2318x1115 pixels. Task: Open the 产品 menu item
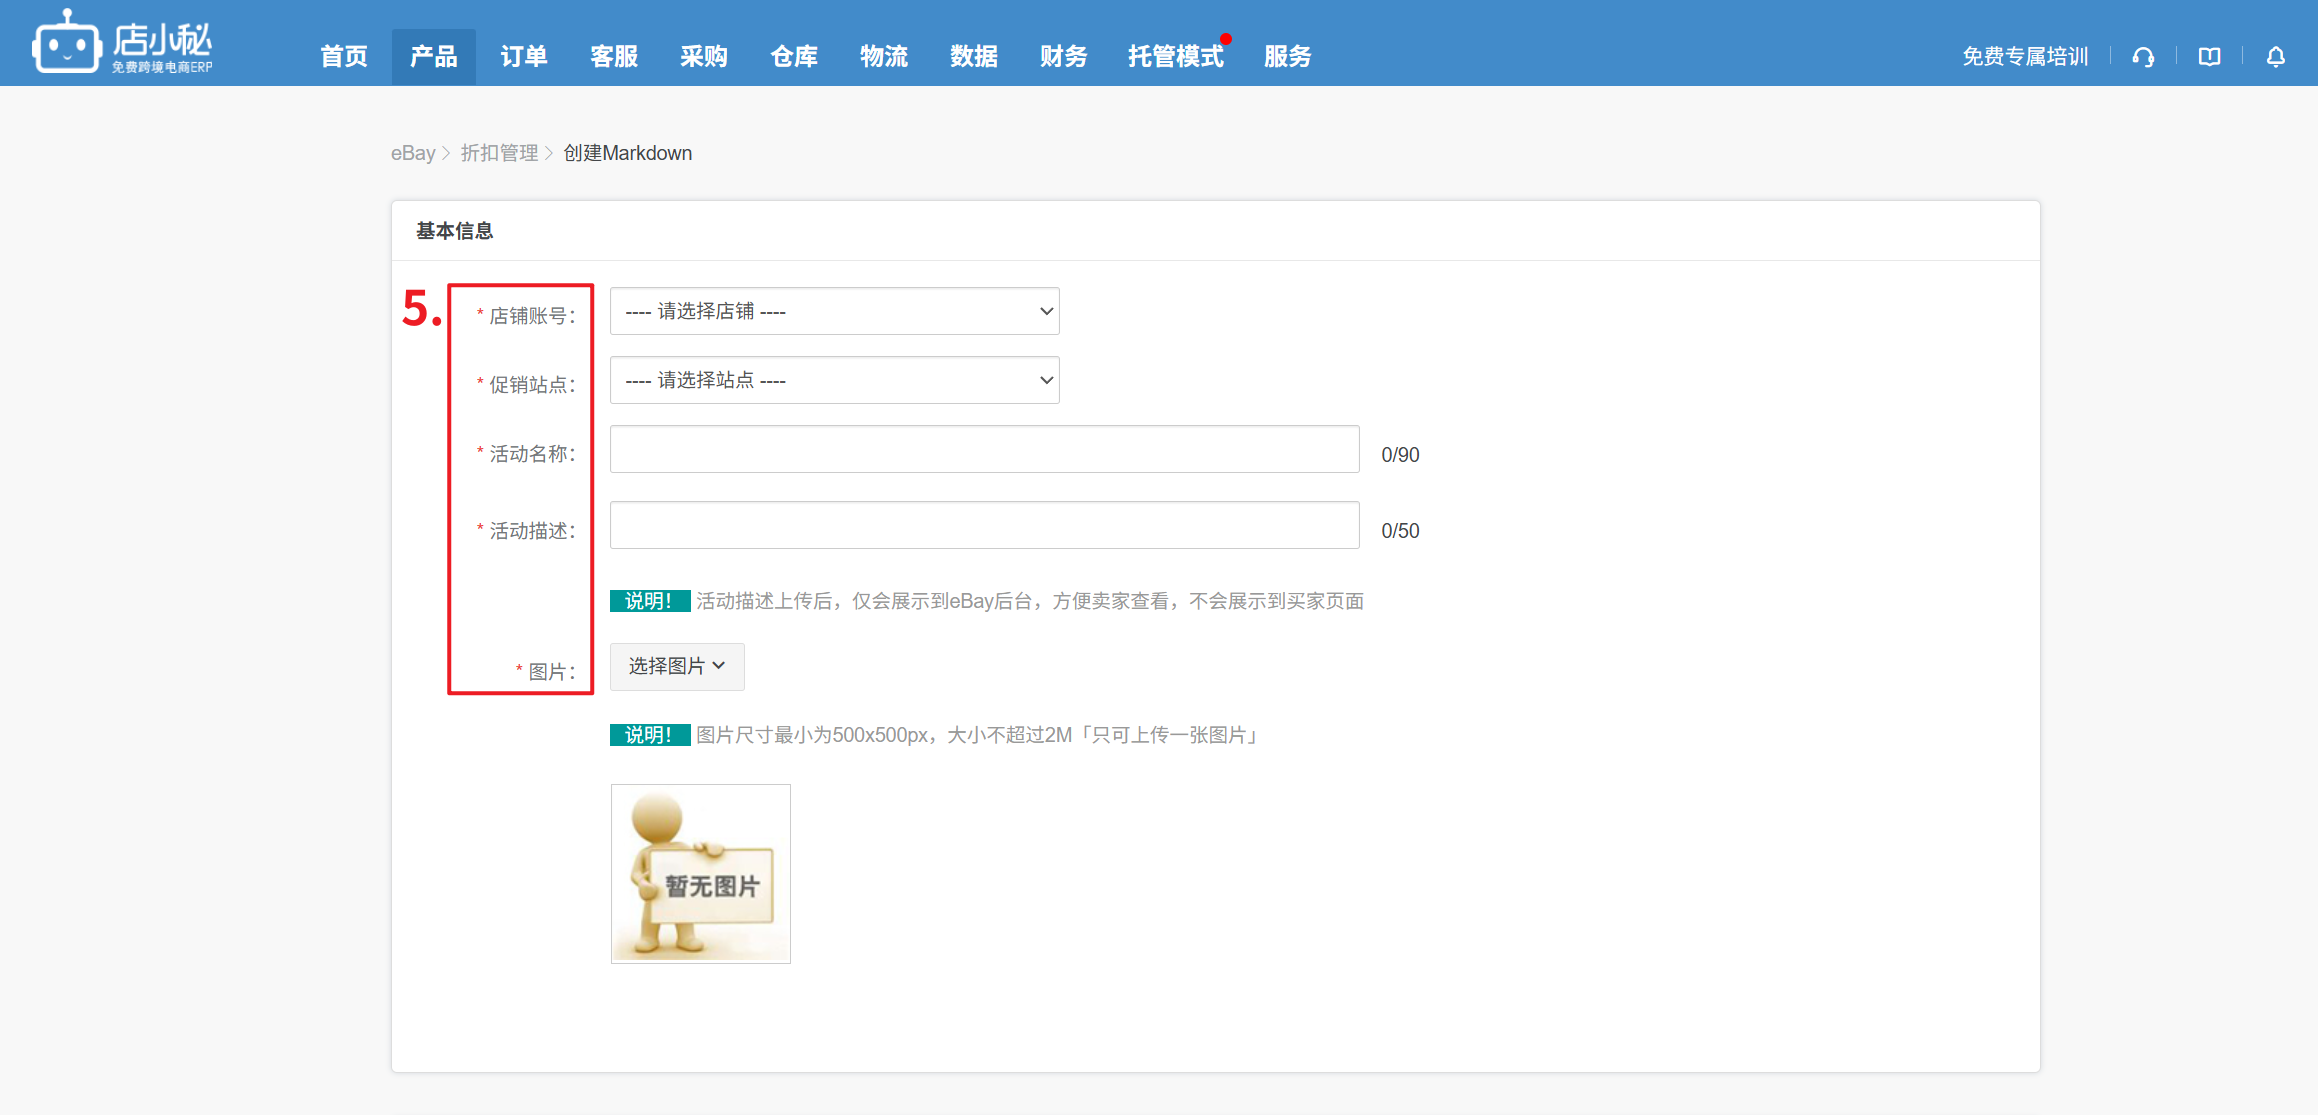tap(433, 57)
